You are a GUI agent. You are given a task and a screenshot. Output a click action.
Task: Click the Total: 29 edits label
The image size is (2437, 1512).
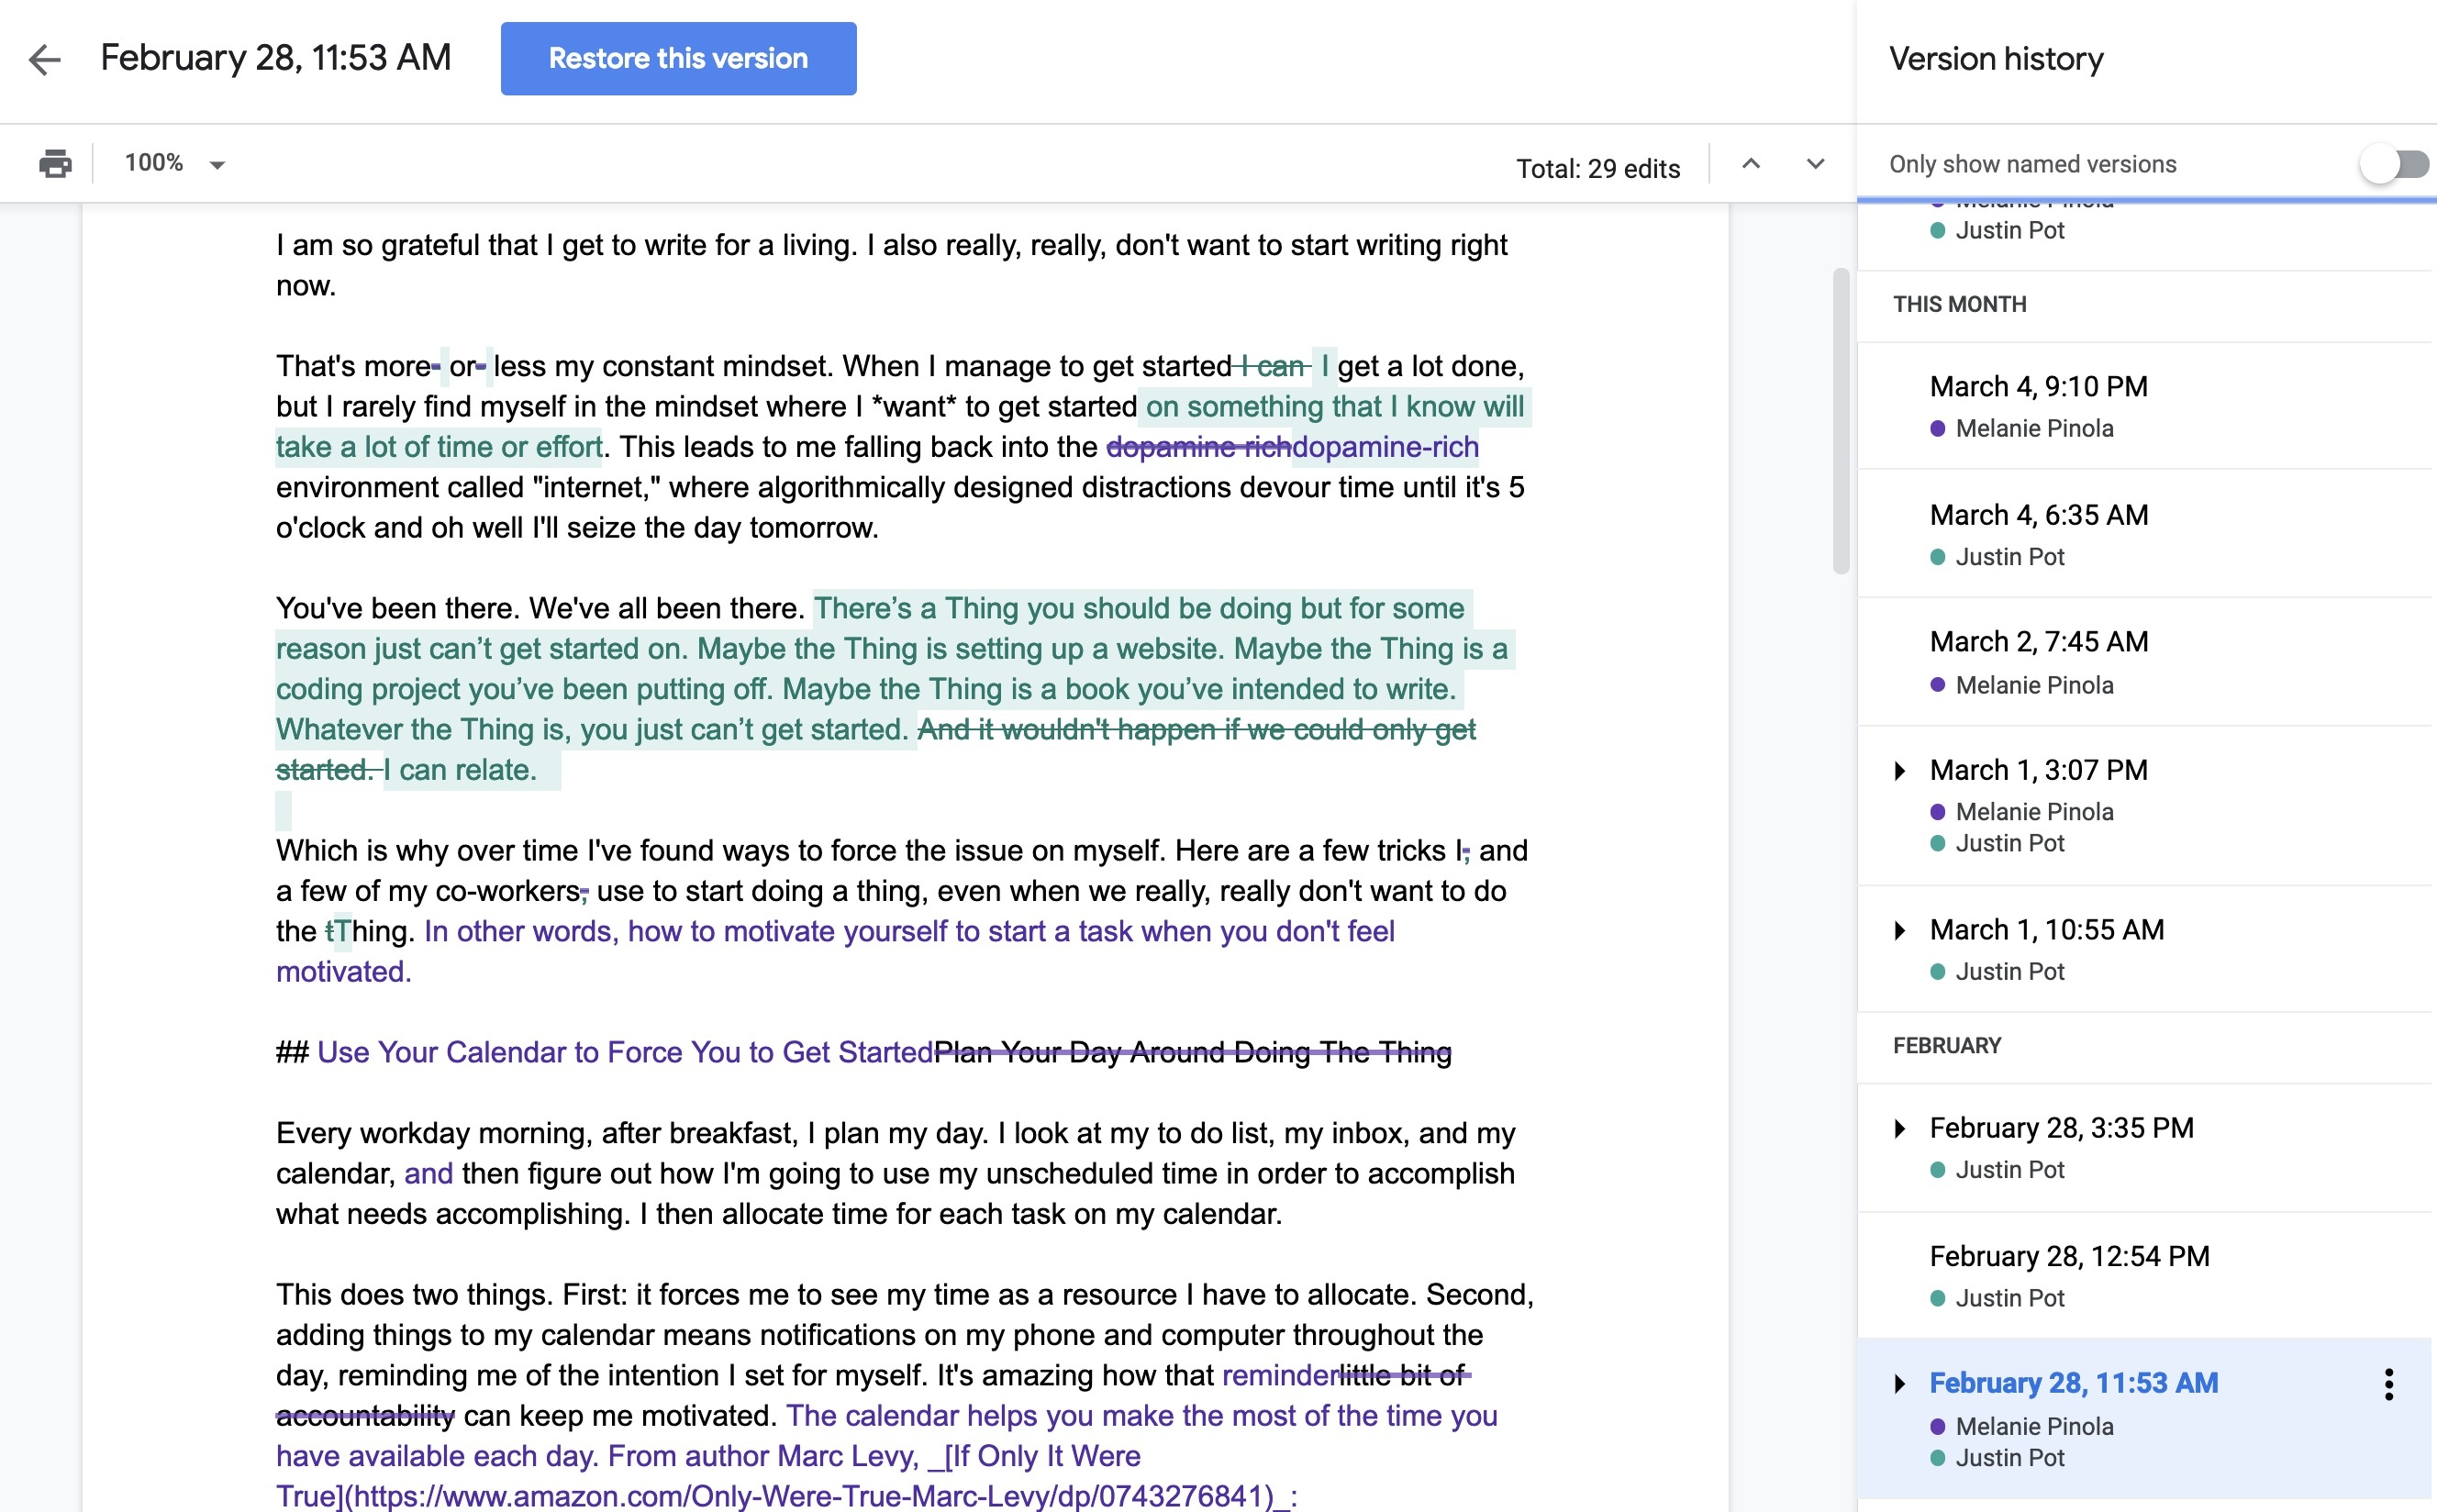1597,168
